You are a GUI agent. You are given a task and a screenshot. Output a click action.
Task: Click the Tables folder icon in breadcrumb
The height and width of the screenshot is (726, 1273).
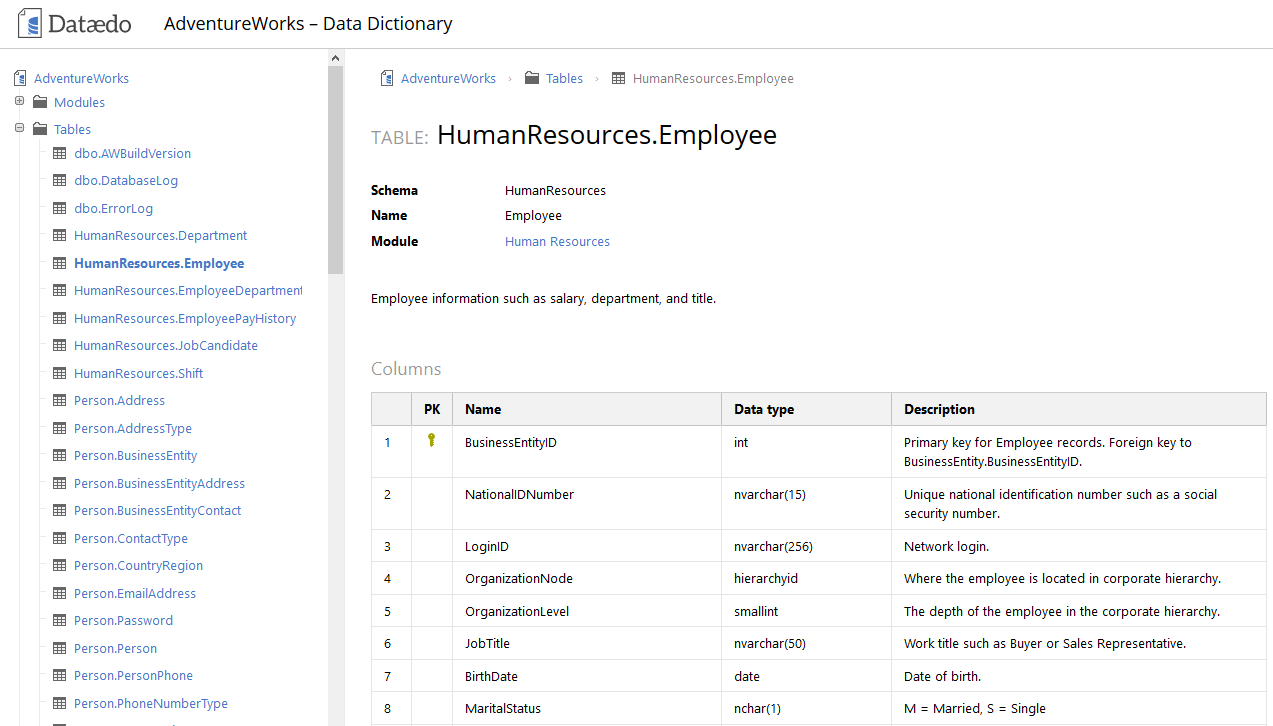532,78
